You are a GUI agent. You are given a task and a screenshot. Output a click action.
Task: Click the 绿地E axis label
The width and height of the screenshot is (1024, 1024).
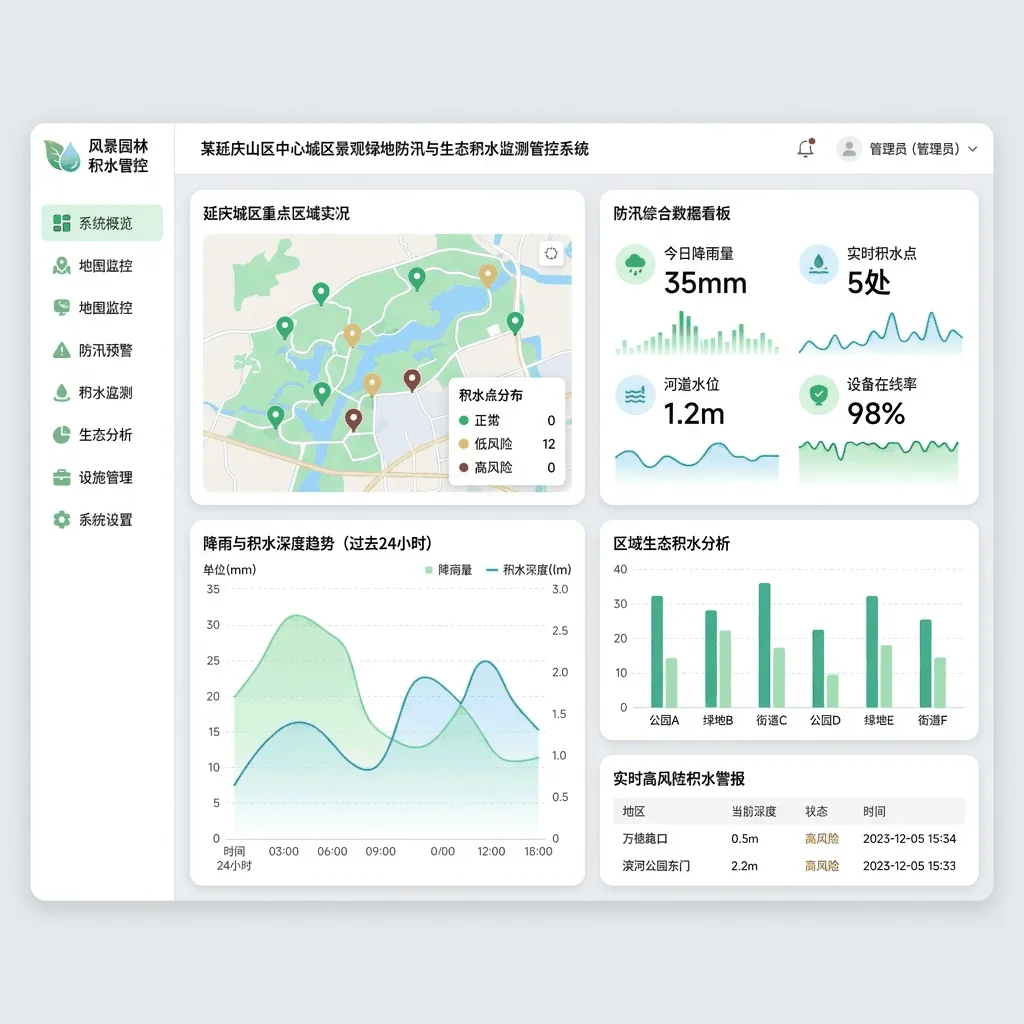click(879, 720)
